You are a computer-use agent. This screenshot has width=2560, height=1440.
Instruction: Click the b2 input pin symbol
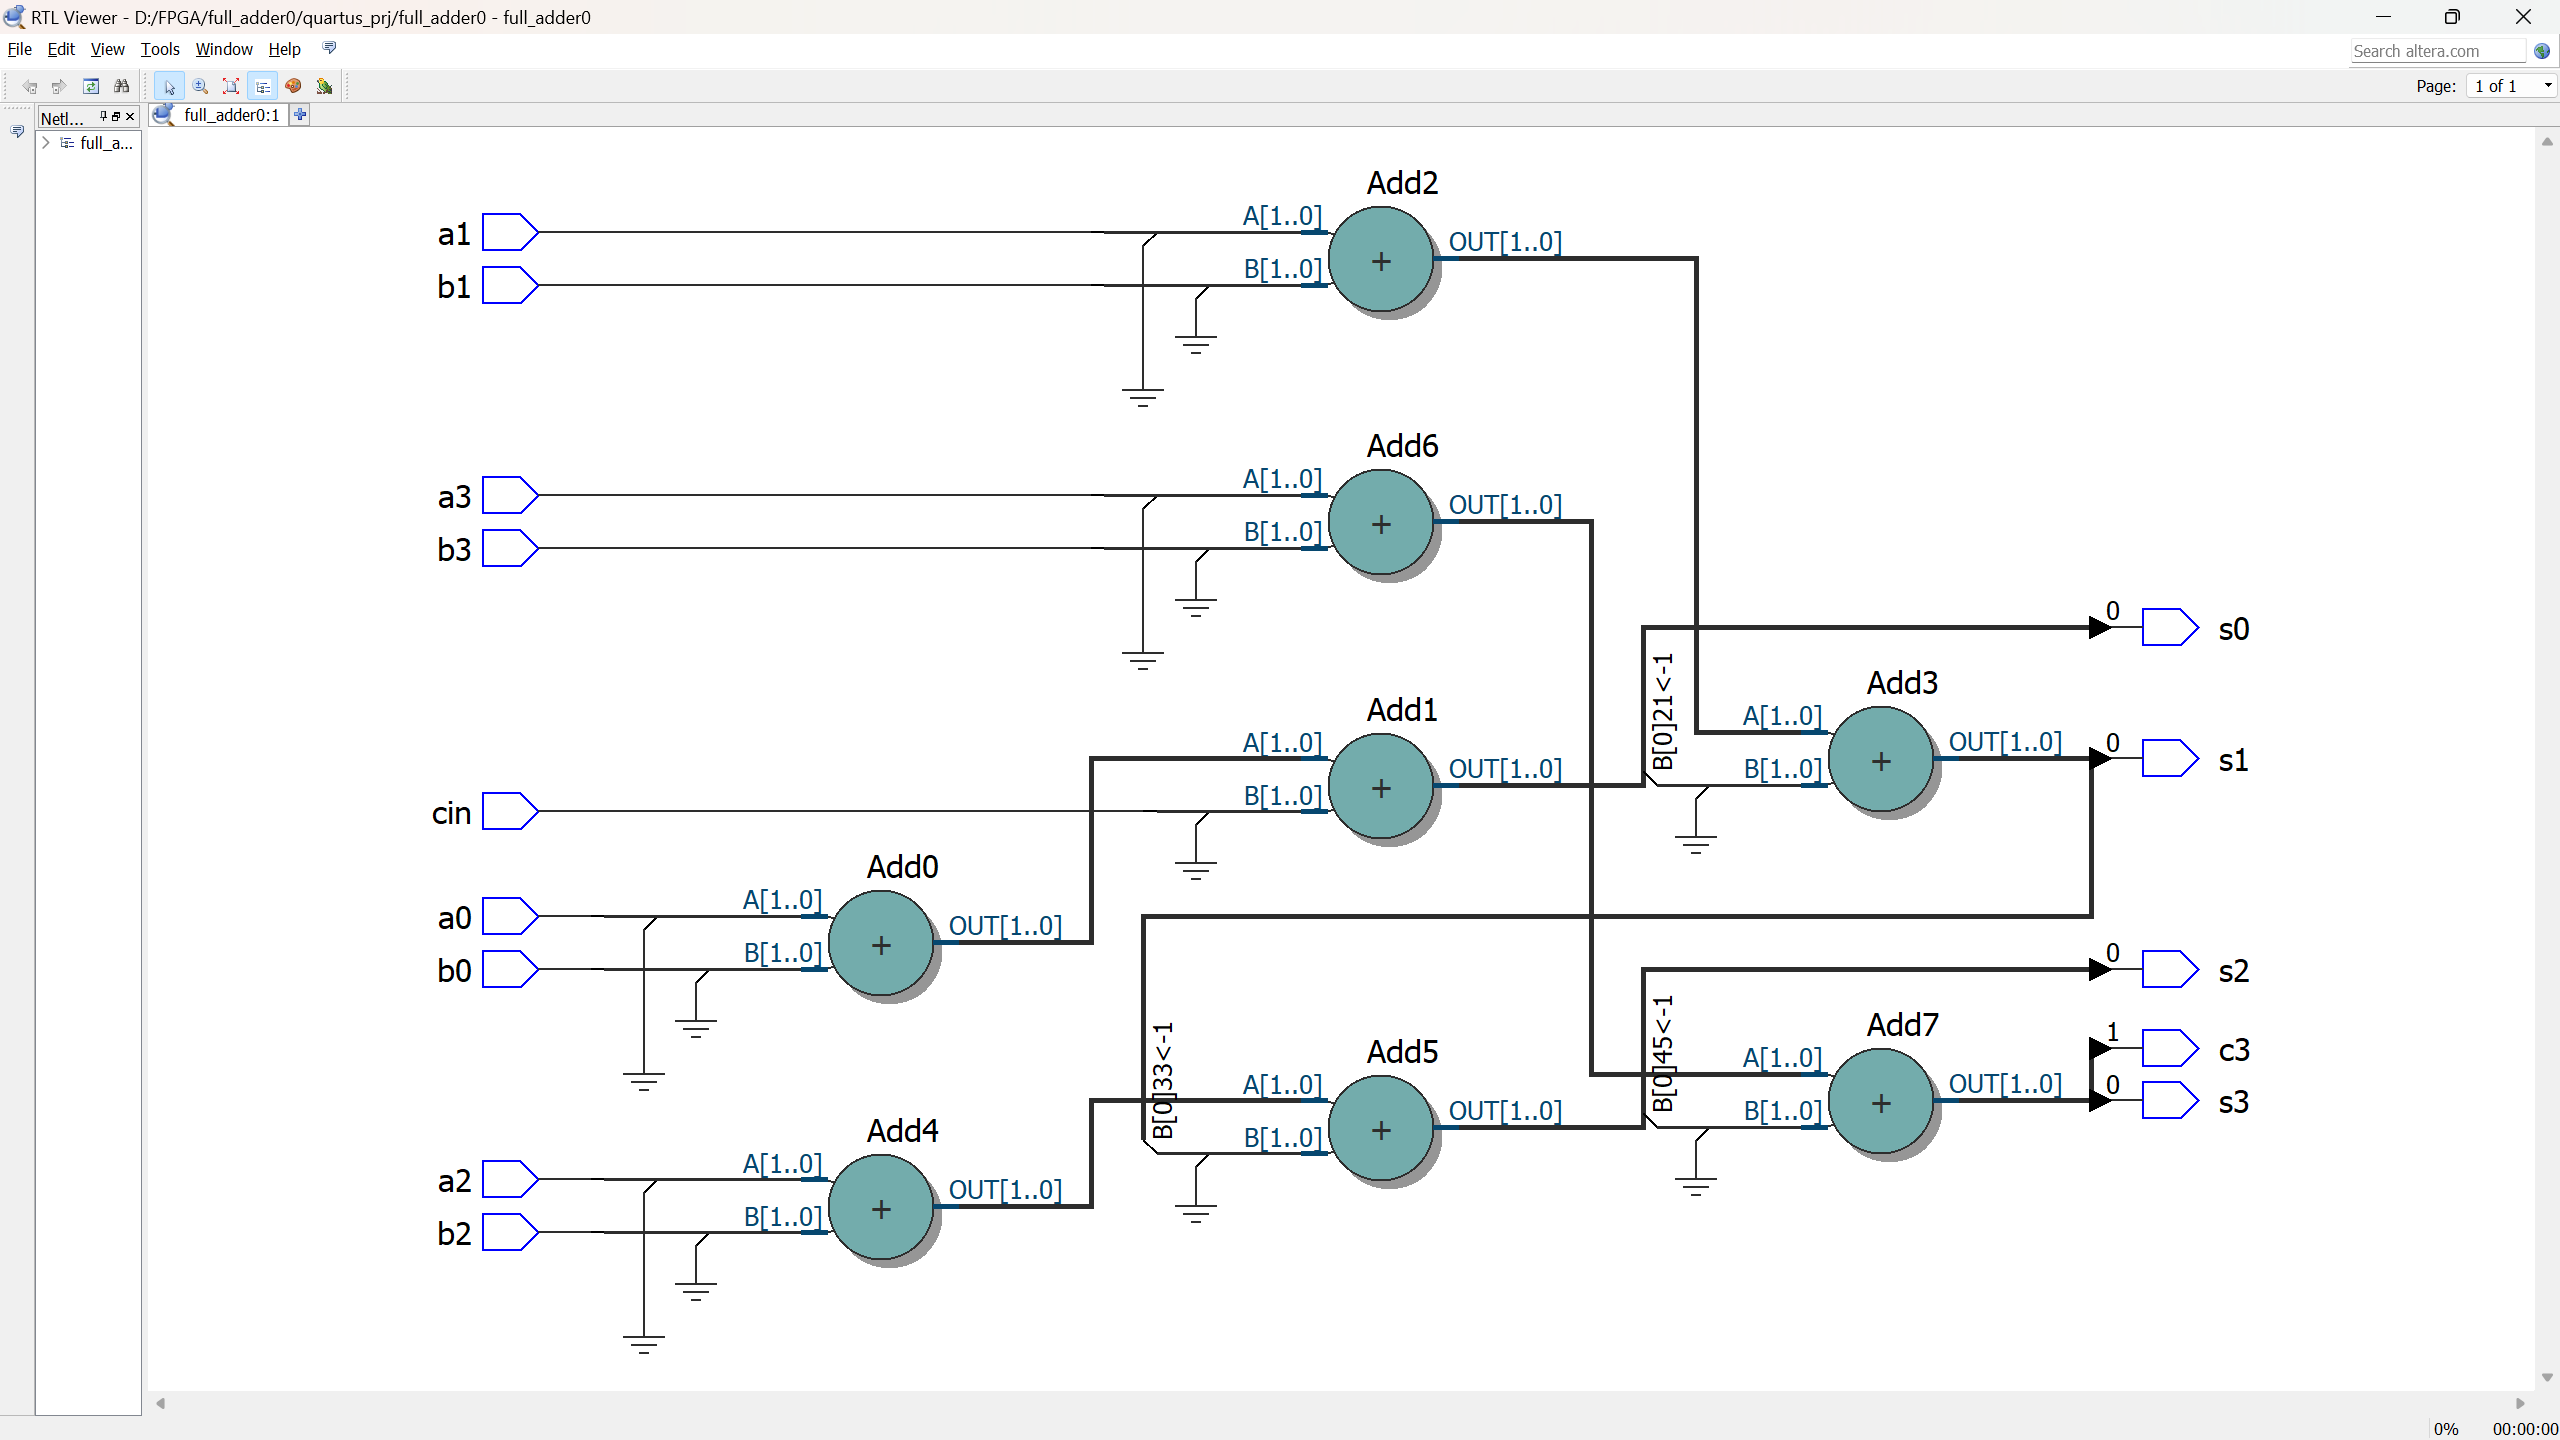pos(510,1232)
